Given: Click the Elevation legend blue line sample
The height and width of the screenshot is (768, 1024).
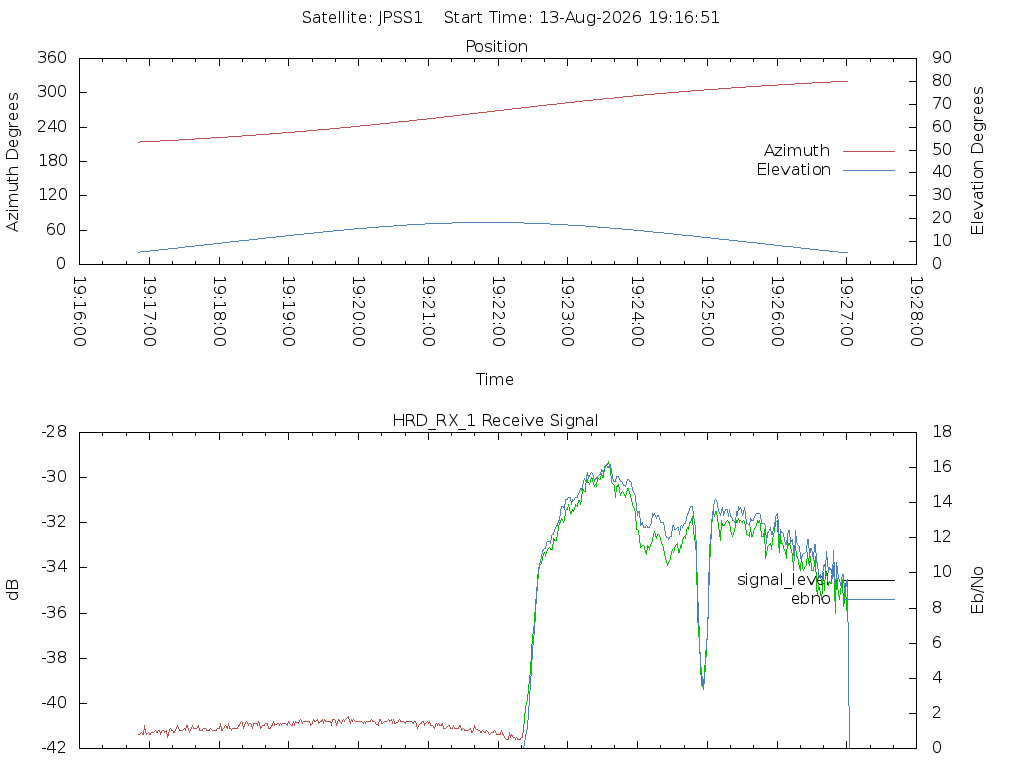Looking at the screenshot, I should (869, 170).
